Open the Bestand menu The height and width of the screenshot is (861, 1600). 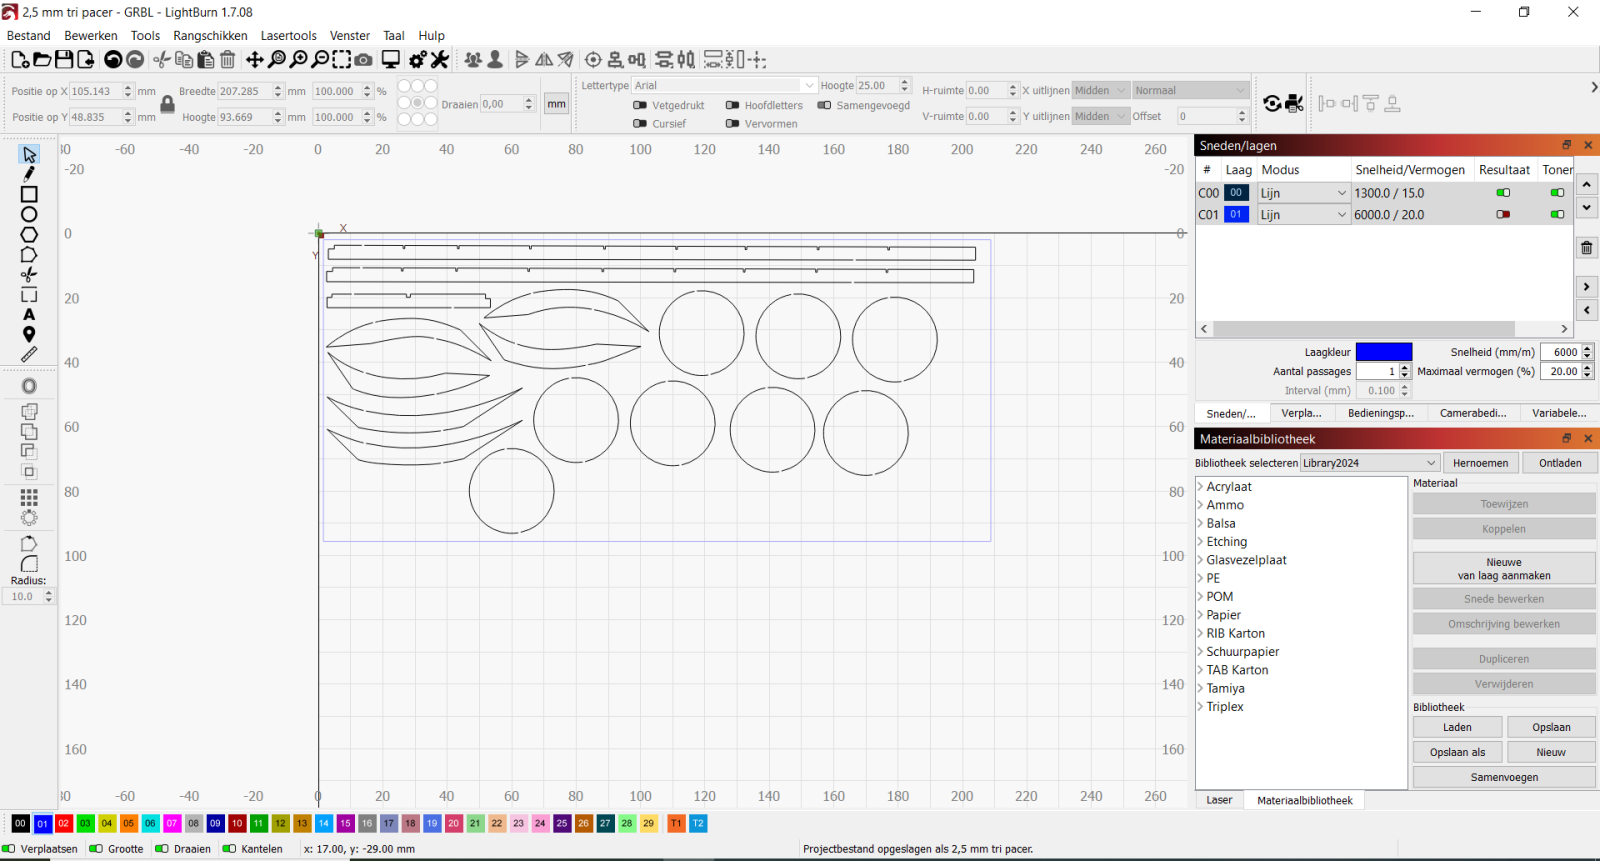tap(28, 35)
